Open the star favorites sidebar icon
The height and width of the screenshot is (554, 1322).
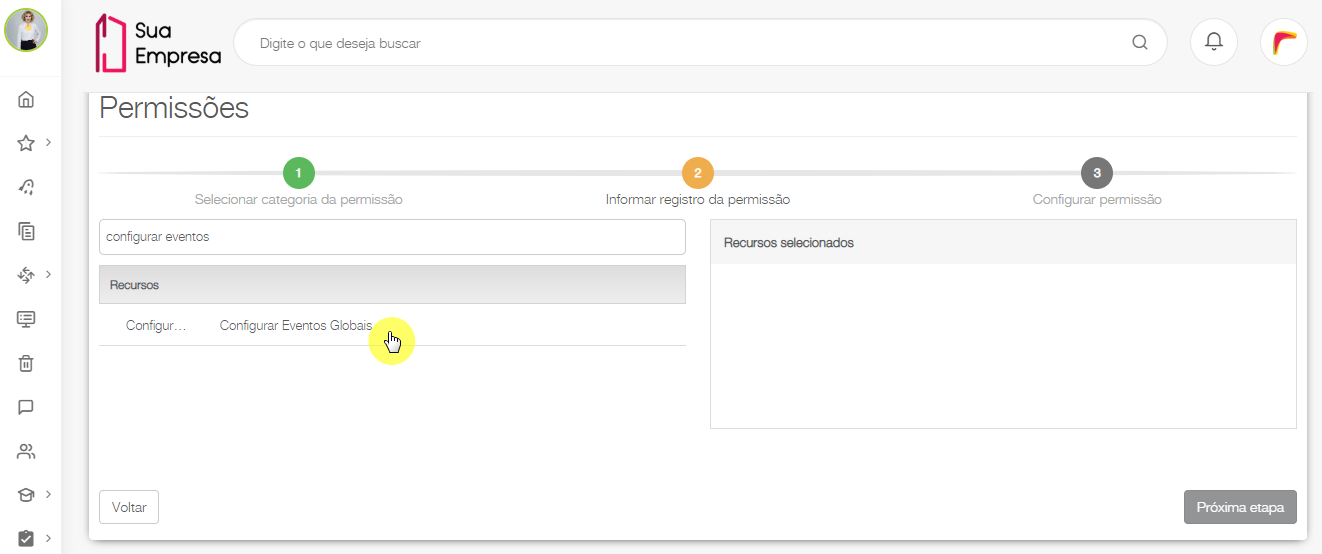(x=26, y=143)
